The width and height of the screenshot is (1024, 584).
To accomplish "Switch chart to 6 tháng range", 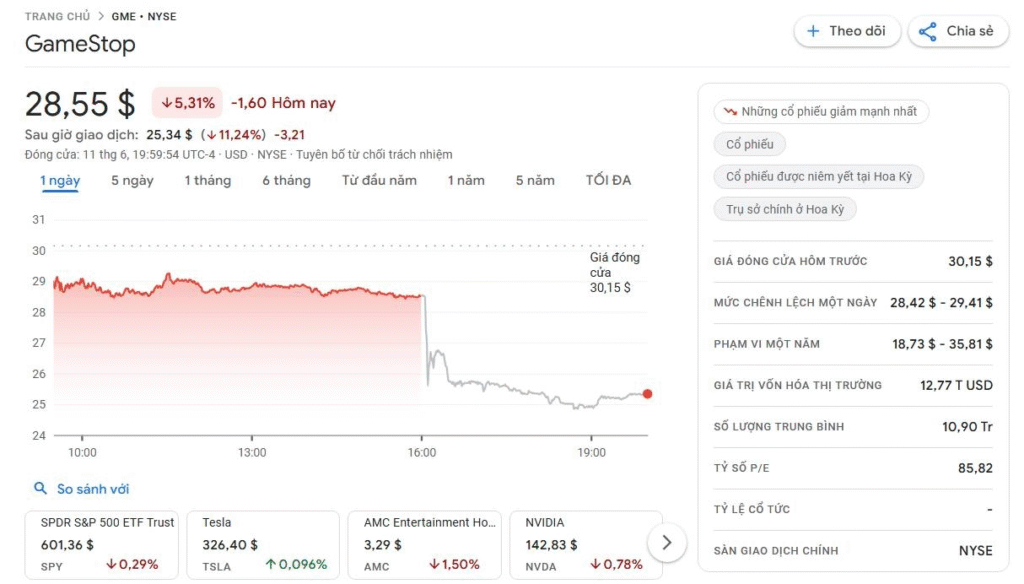I will [286, 180].
